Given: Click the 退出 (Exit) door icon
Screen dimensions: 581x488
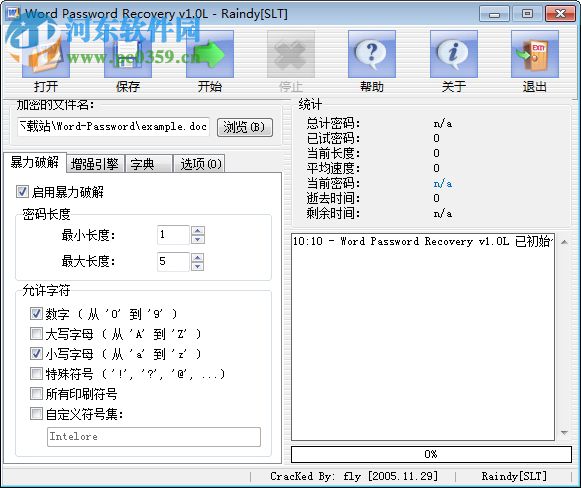Looking at the screenshot, I should click(x=535, y=54).
